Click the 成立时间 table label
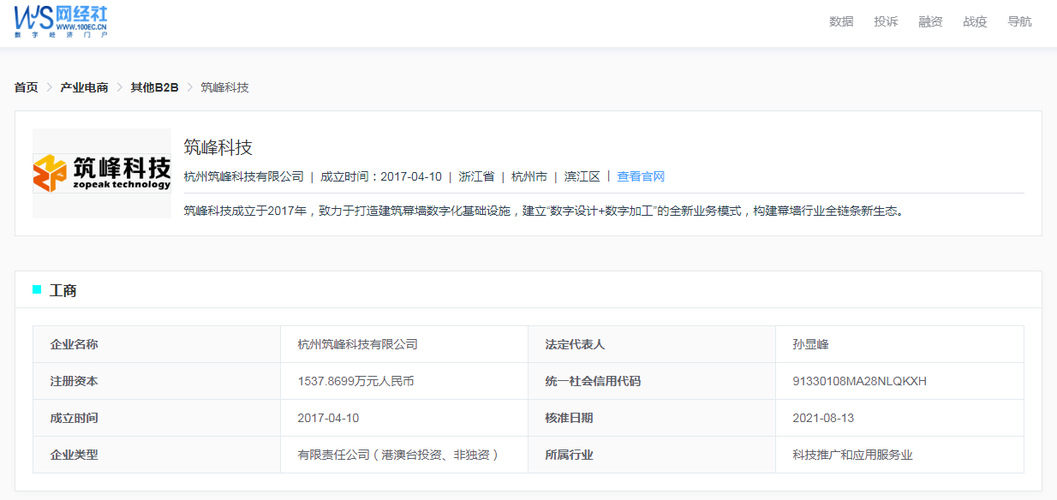Viewport: 1057px width, 500px height. 156,418
